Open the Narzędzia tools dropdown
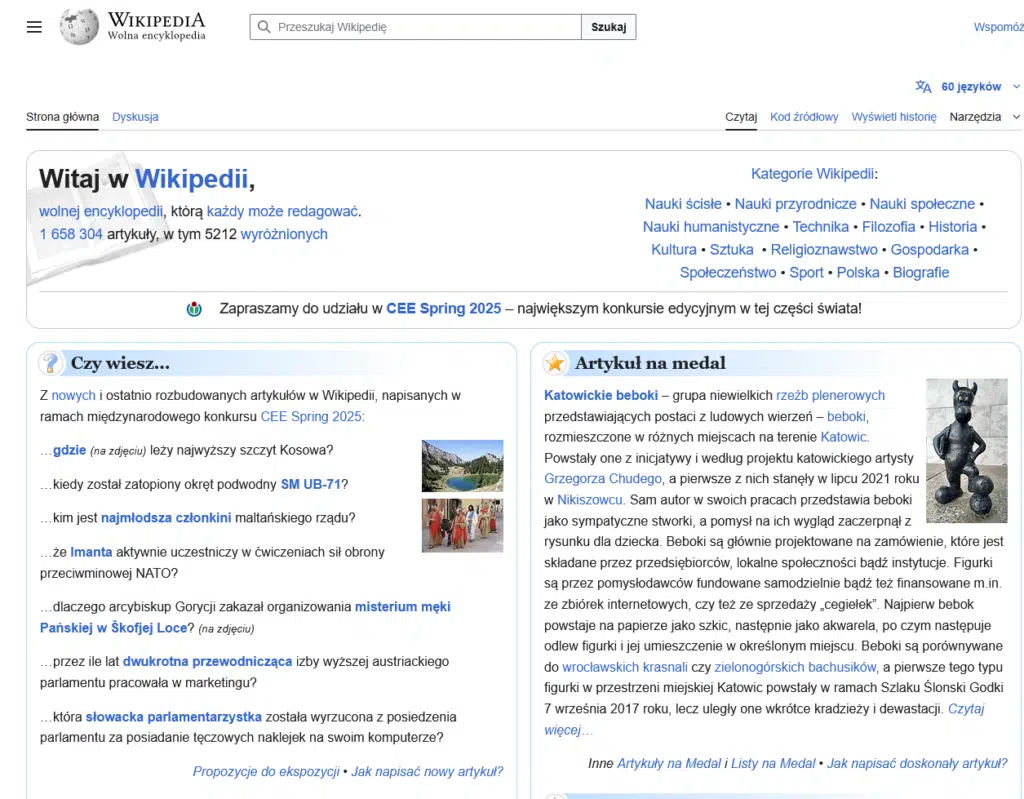The height and width of the screenshot is (799, 1024). [x=984, y=116]
